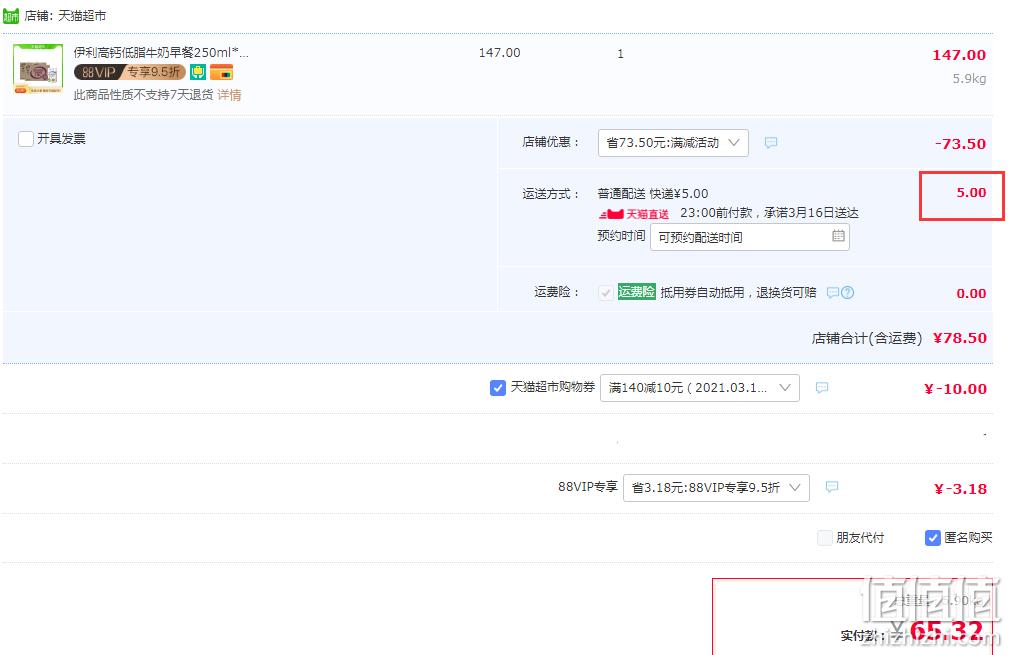1010x655 pixels.
Task: Click the question mark help icon for 运费险
Action: 848,292
